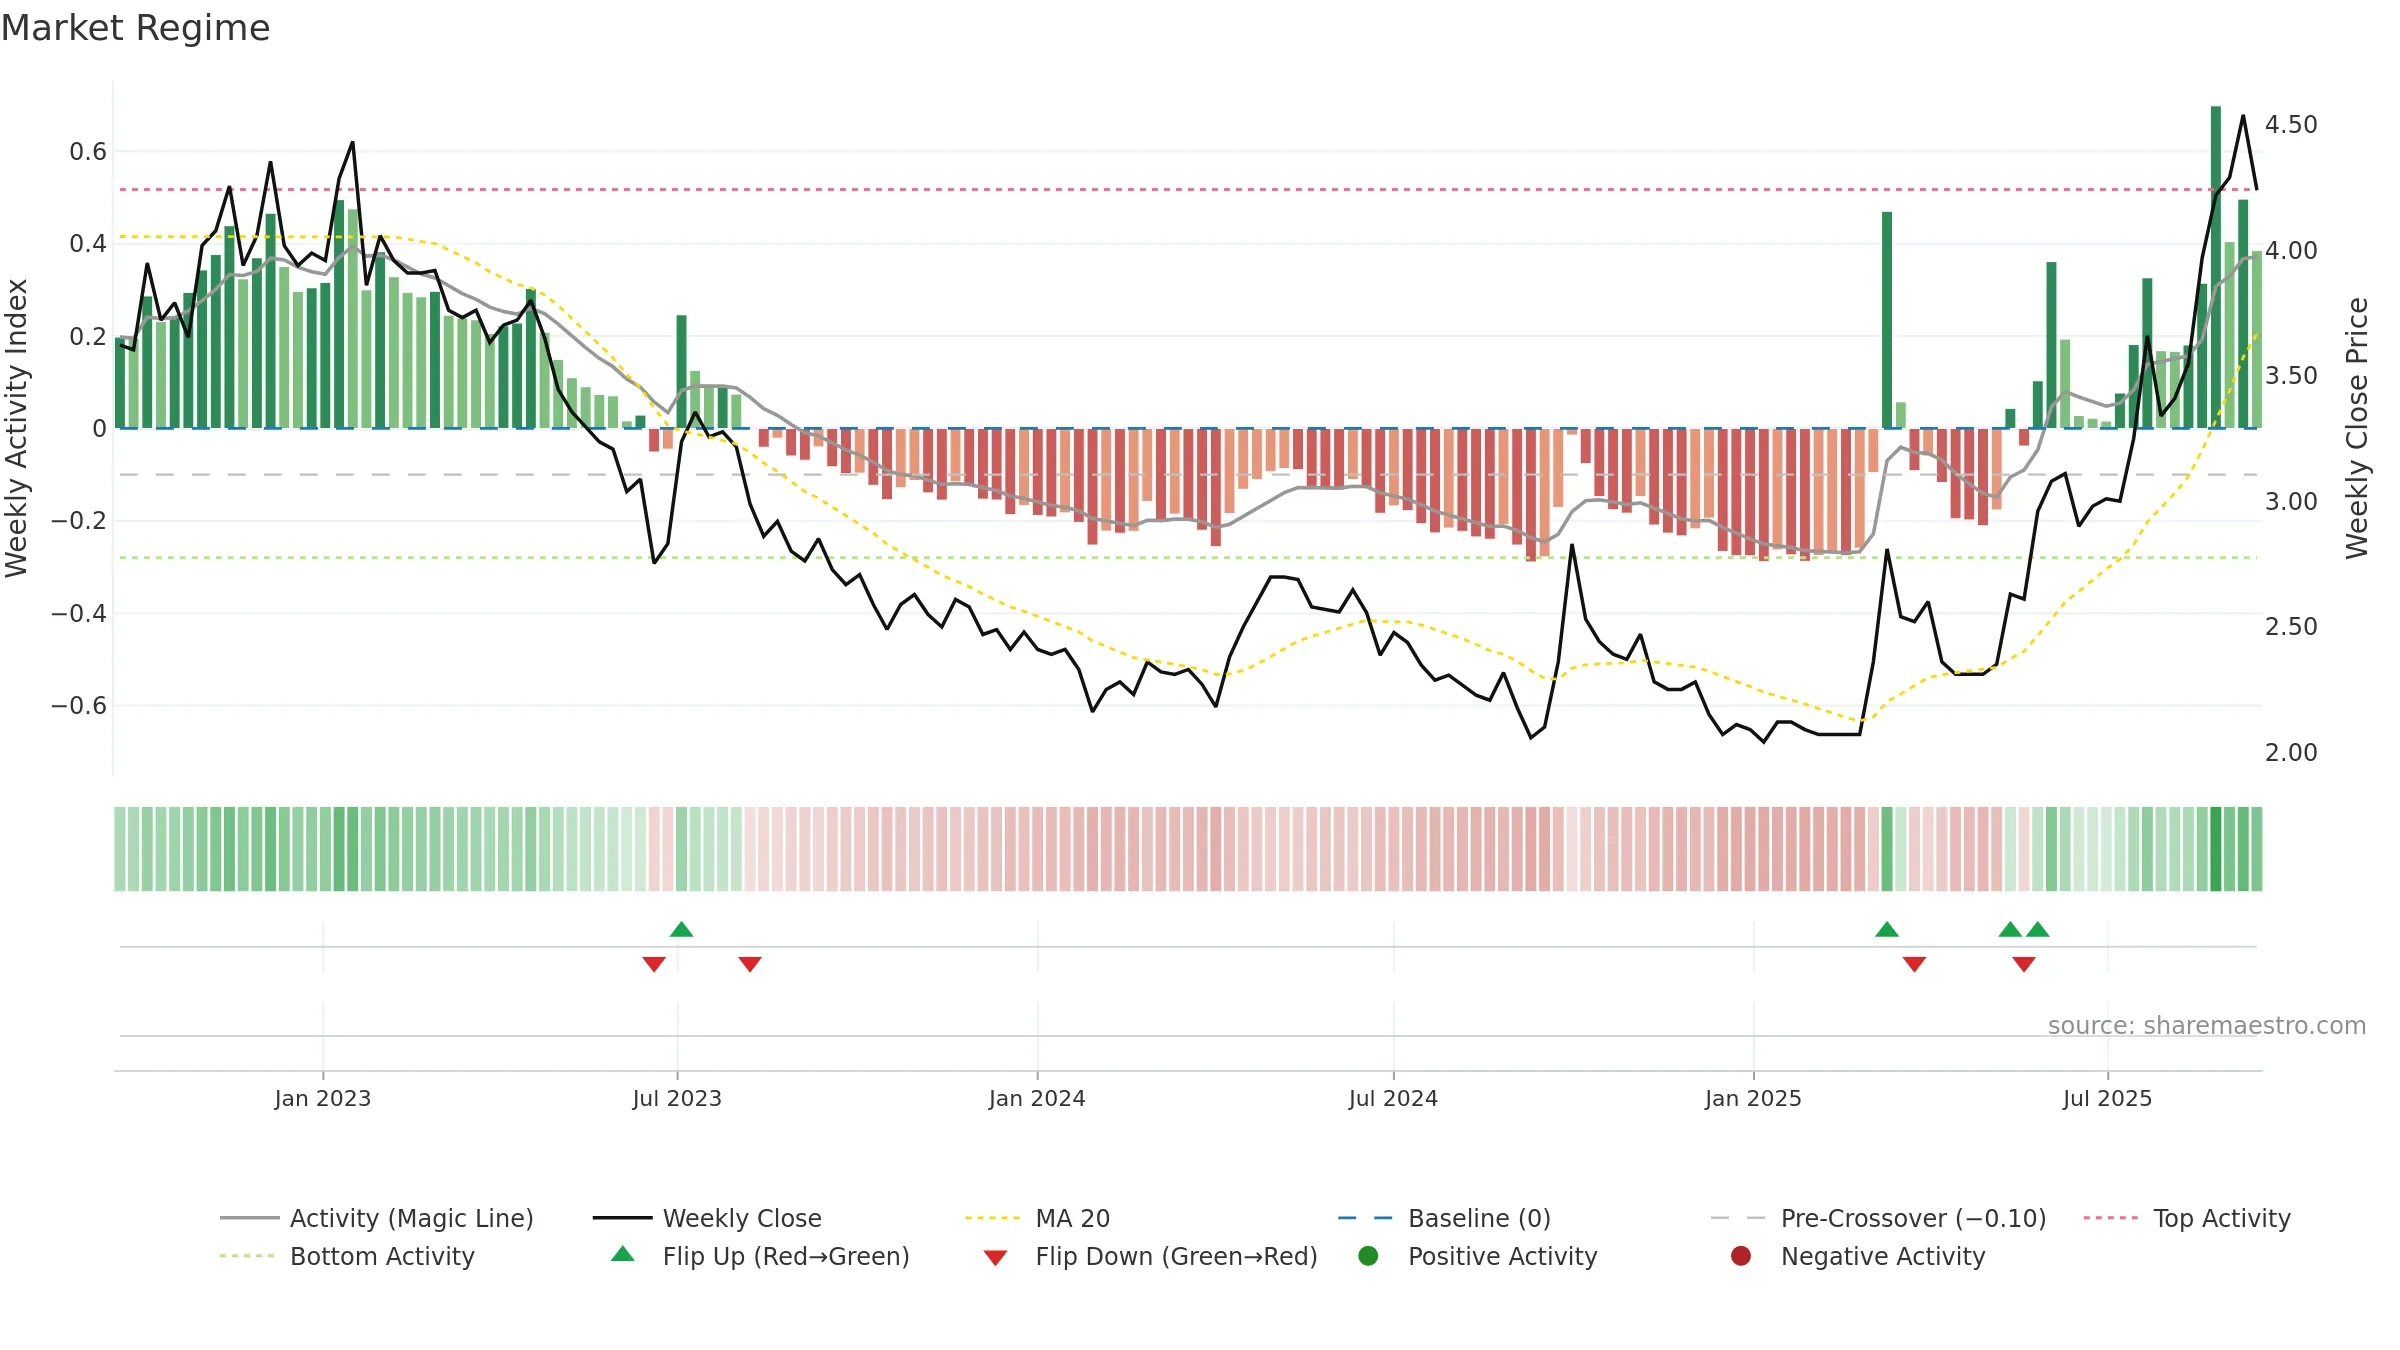The image size is (2400, 1350).
Task: Click the Pre-Crossover (−0.10) legend entry
Action: 1878,1218
